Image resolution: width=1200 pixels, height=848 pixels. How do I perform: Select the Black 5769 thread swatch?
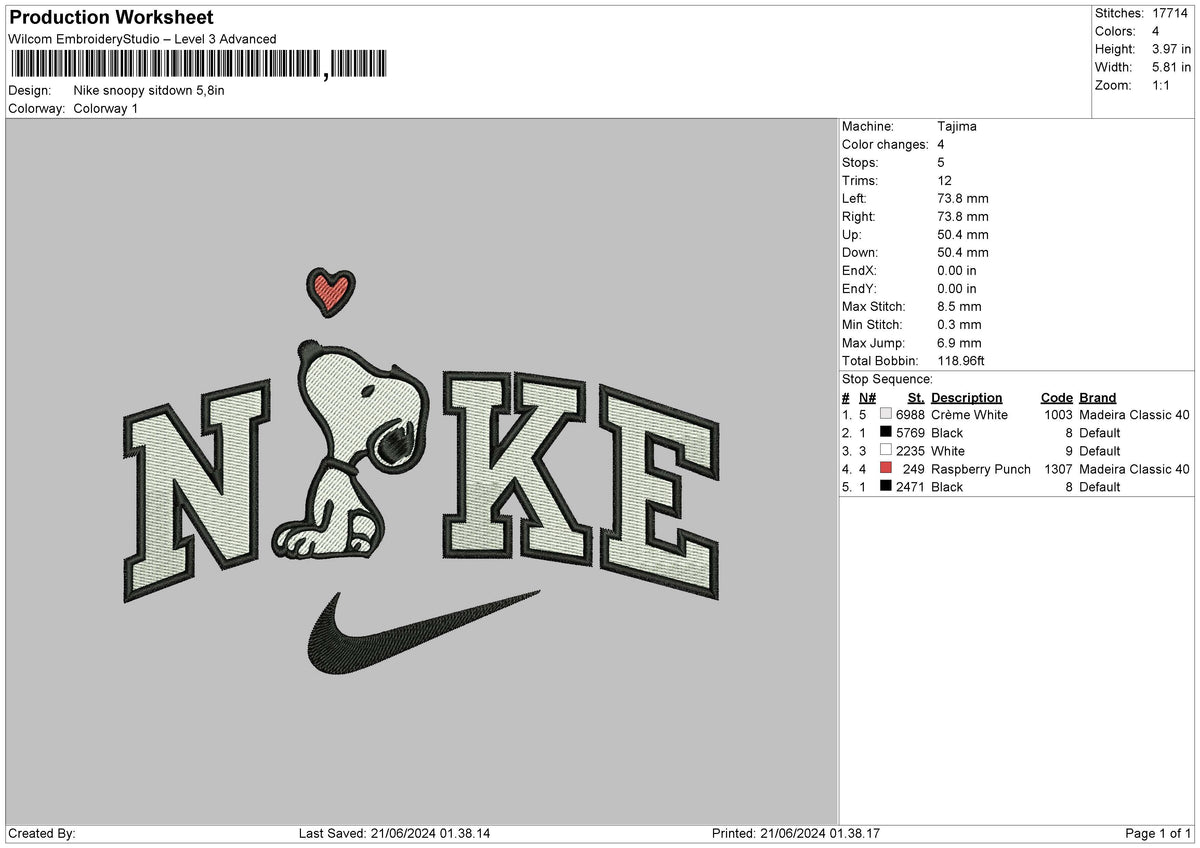(x=886, y=433)
